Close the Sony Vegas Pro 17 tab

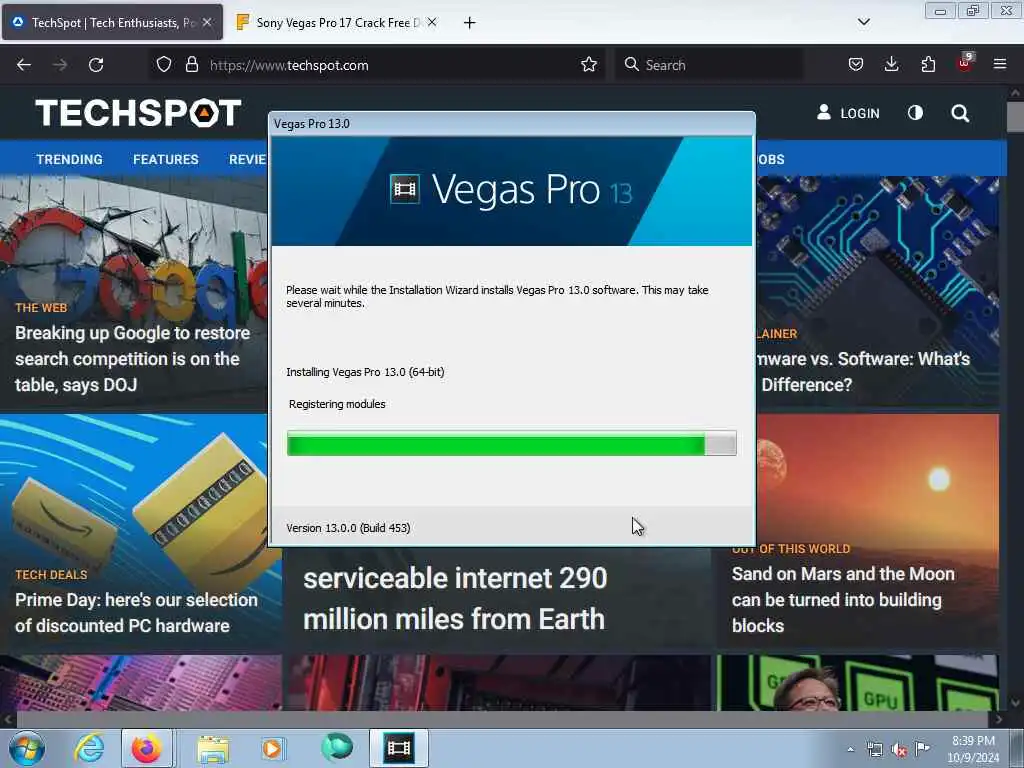(432, 22)
